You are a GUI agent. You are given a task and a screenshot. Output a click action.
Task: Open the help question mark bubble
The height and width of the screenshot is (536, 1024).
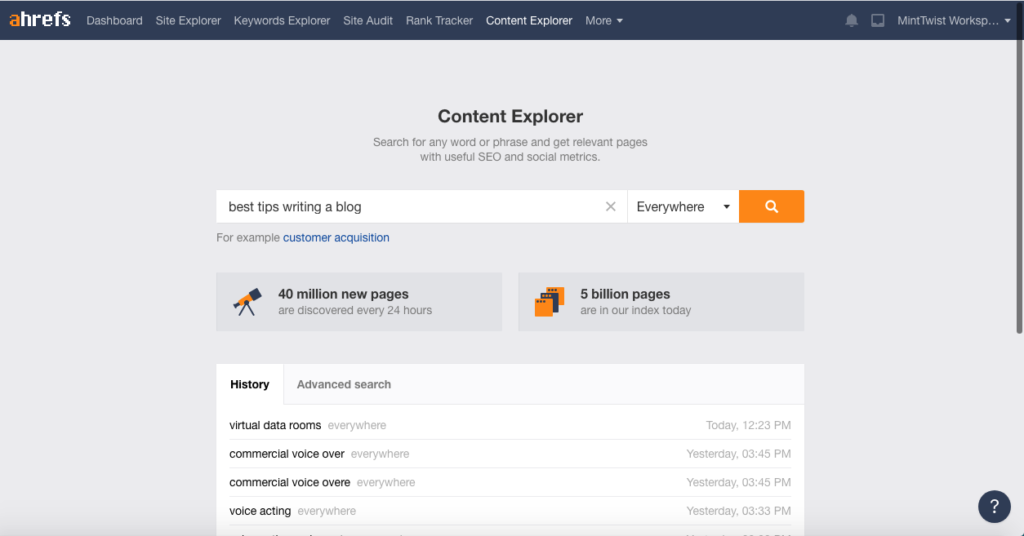click(x=994, y=507)
